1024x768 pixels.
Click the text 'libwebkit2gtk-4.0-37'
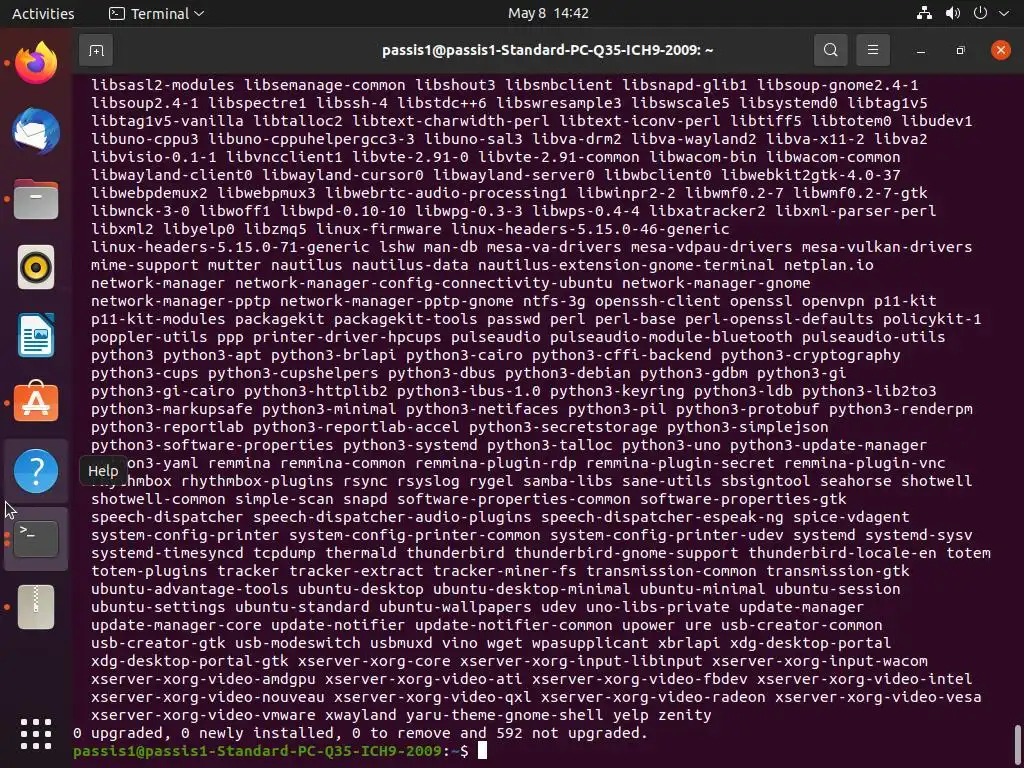coord(810,175)
